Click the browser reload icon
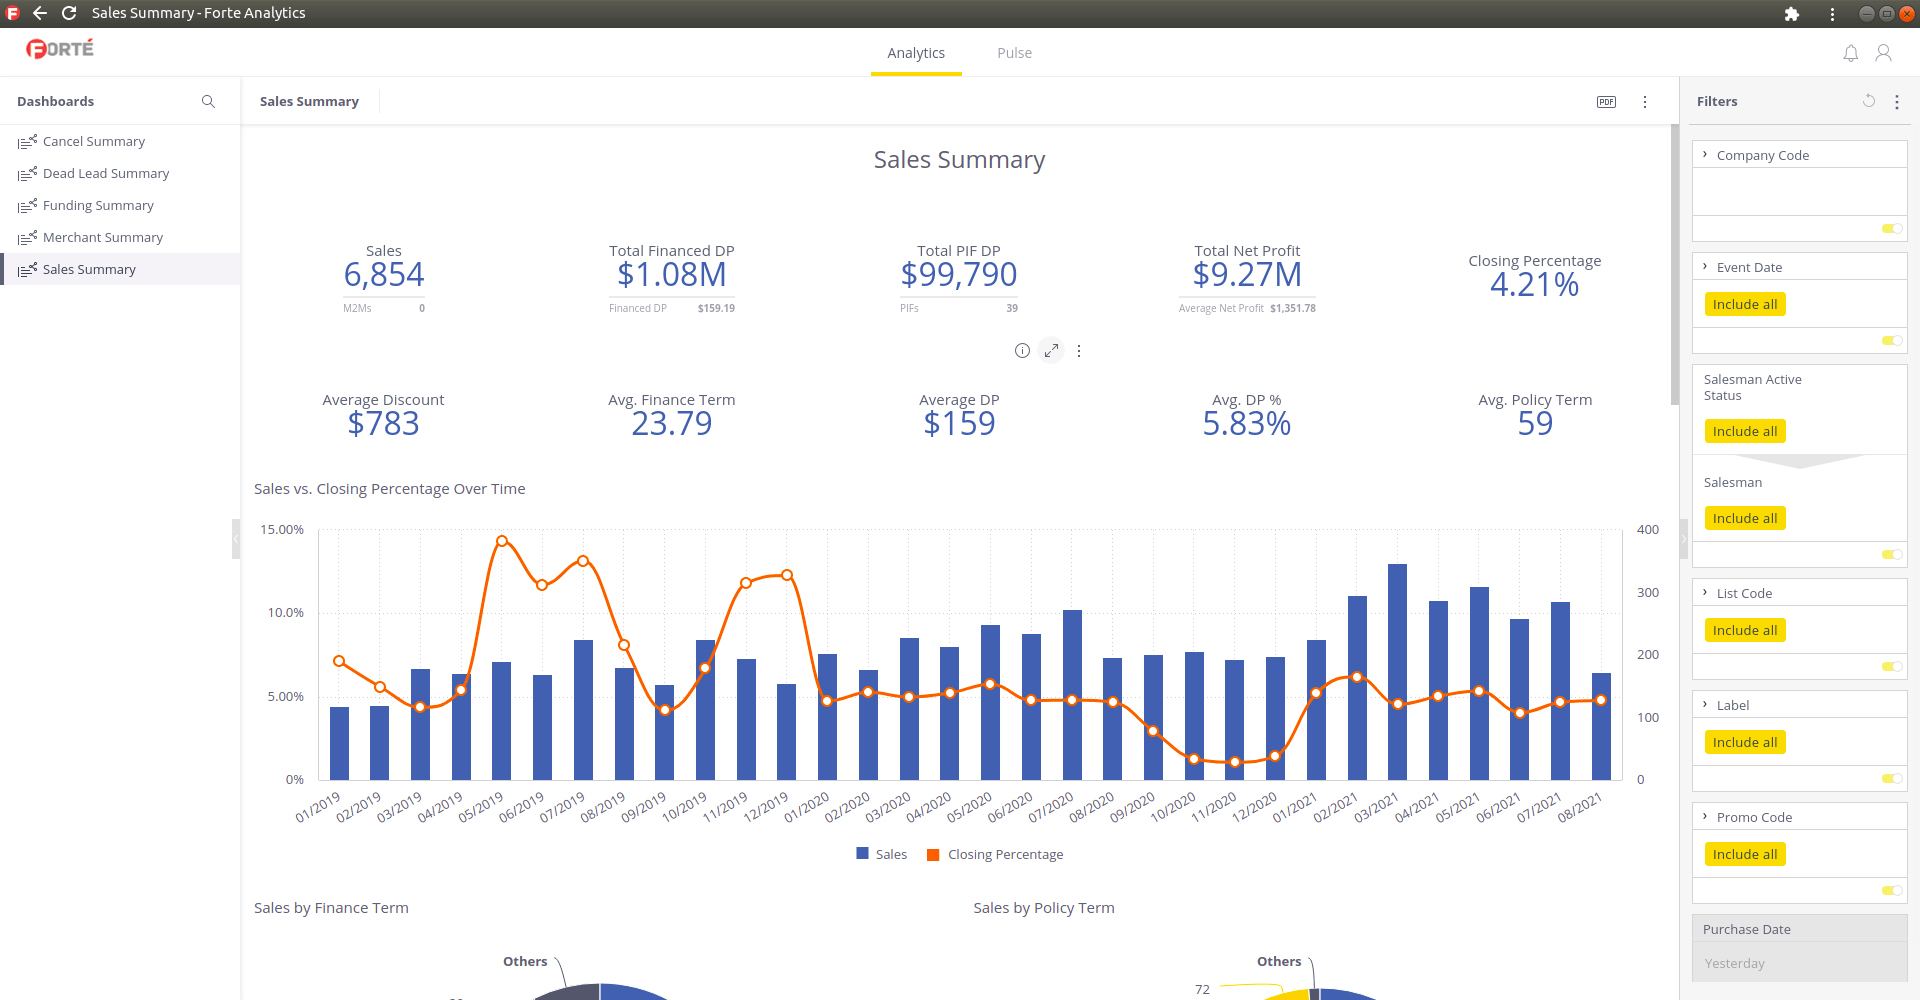Viewport: 1920px width, 1000px height. 69,13
